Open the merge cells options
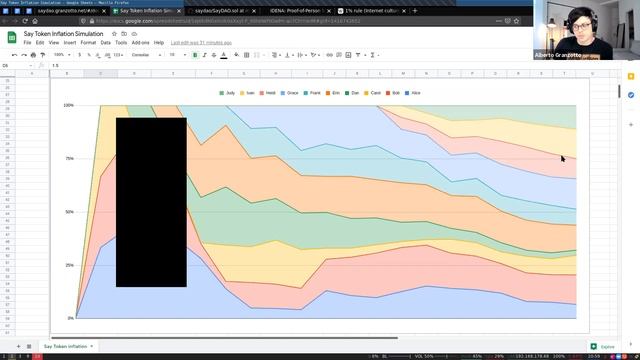Image resolution: width=640 pixels, height=360 pixels. coord(259,55)
